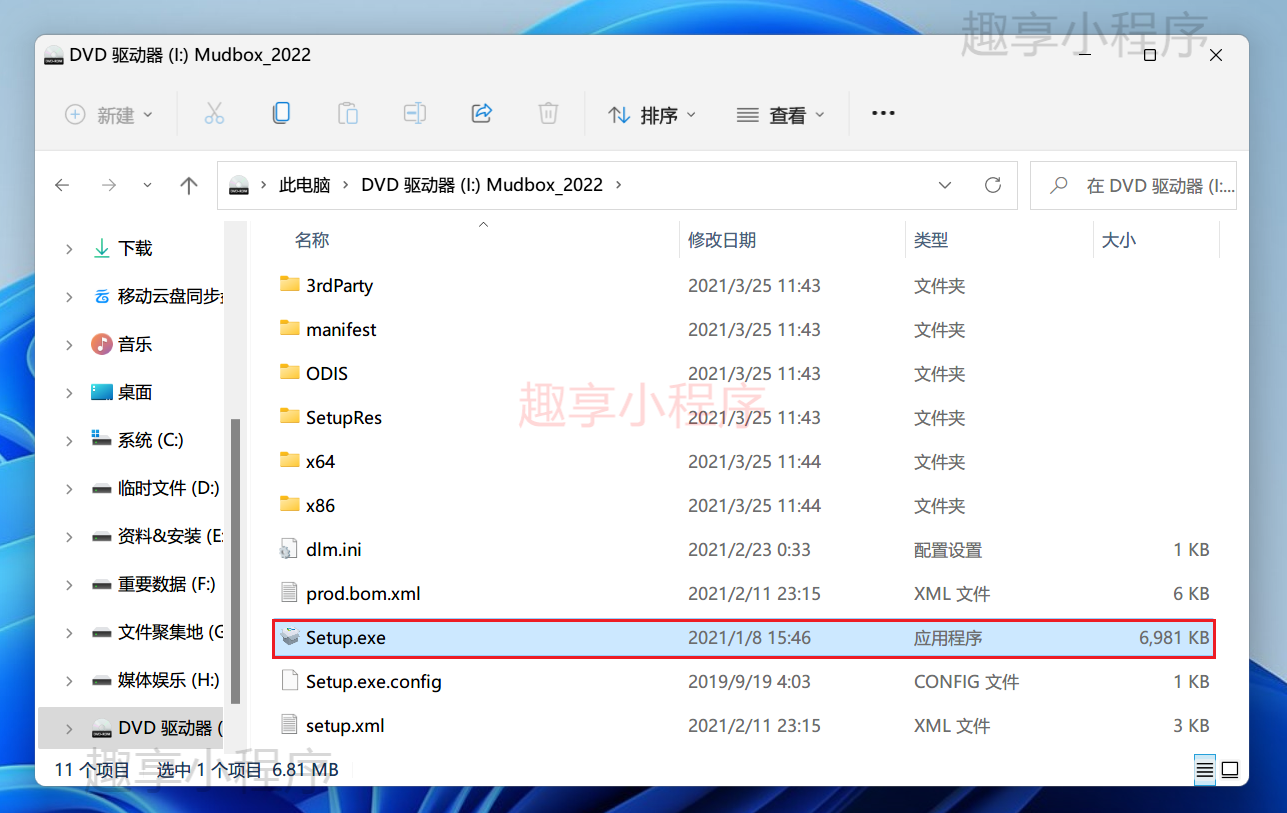Expand the 音乐 tree node

click(x=69, y=344)
